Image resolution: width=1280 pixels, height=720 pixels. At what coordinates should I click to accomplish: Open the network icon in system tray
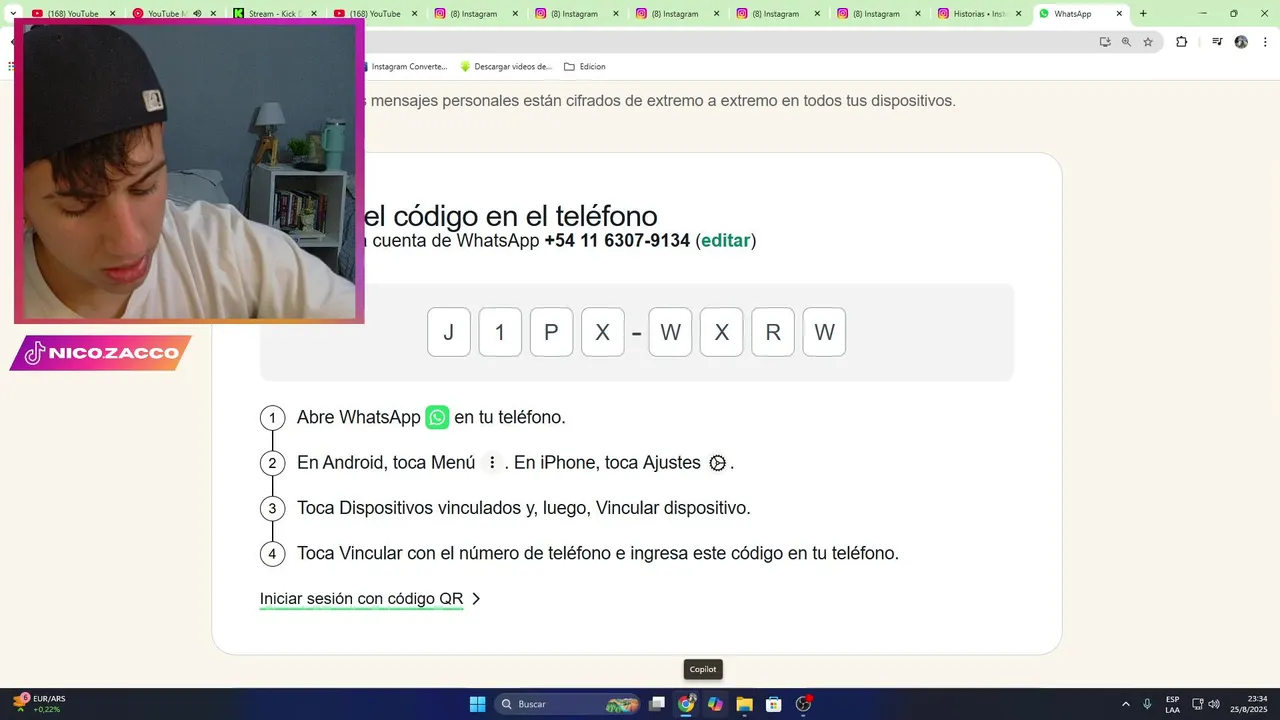click(x=1198, y=704)
